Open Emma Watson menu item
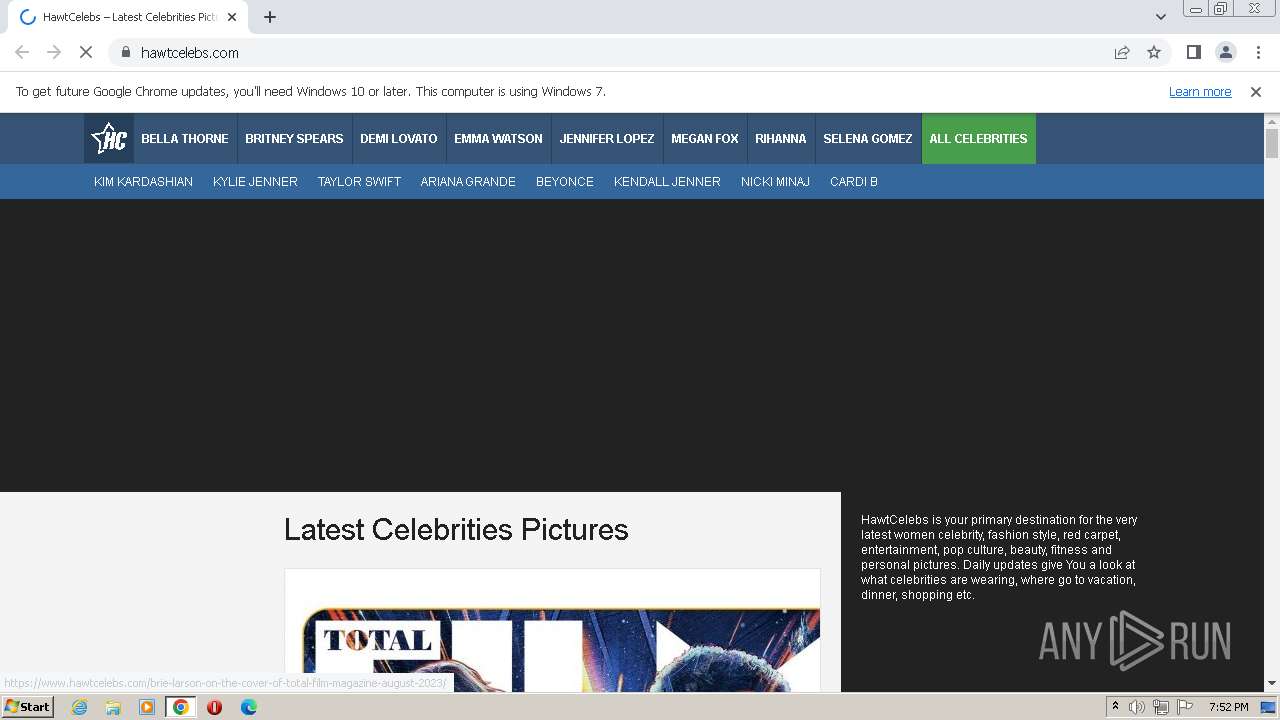The height and width of the screenshot is (720, 1280). click(498, 139)
